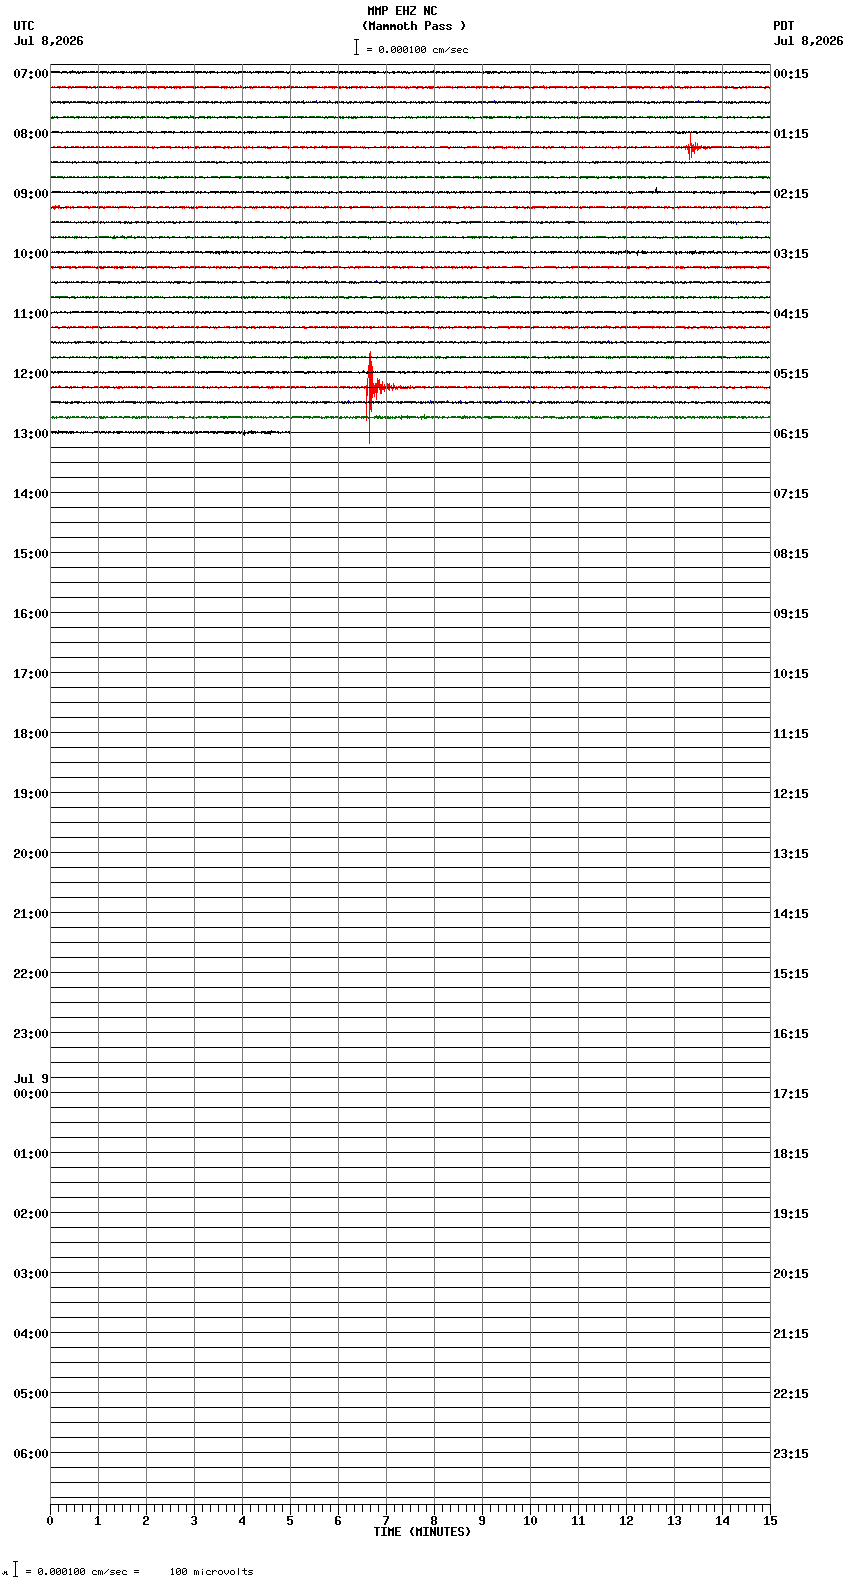Screen dimensions: 850x1584
Task: Click the 16:00 UTC time label
Action: click(31, 614)
